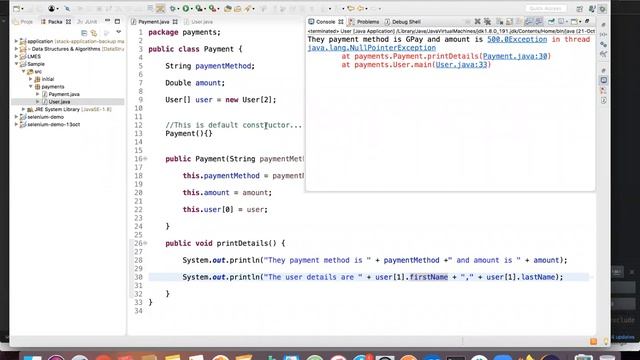Click the 500.0Exception link in console

517,39
